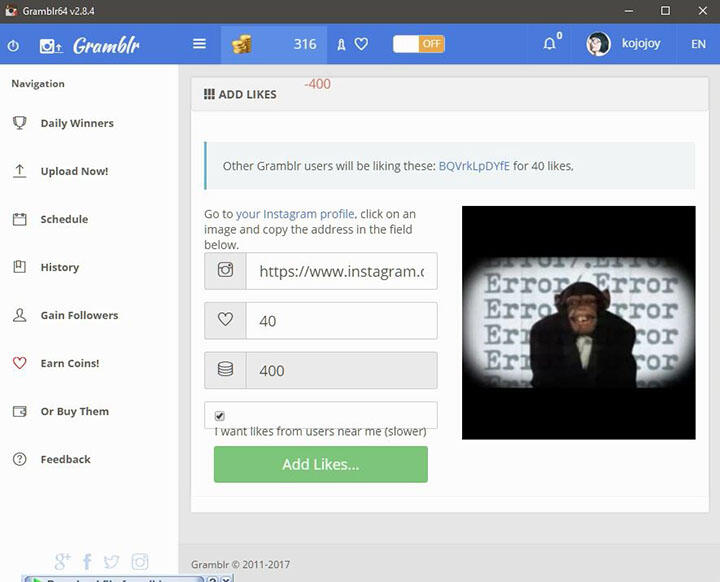Click the trophy icon by Daily Winners
The image size is (720, 582).
pos(20,123)
